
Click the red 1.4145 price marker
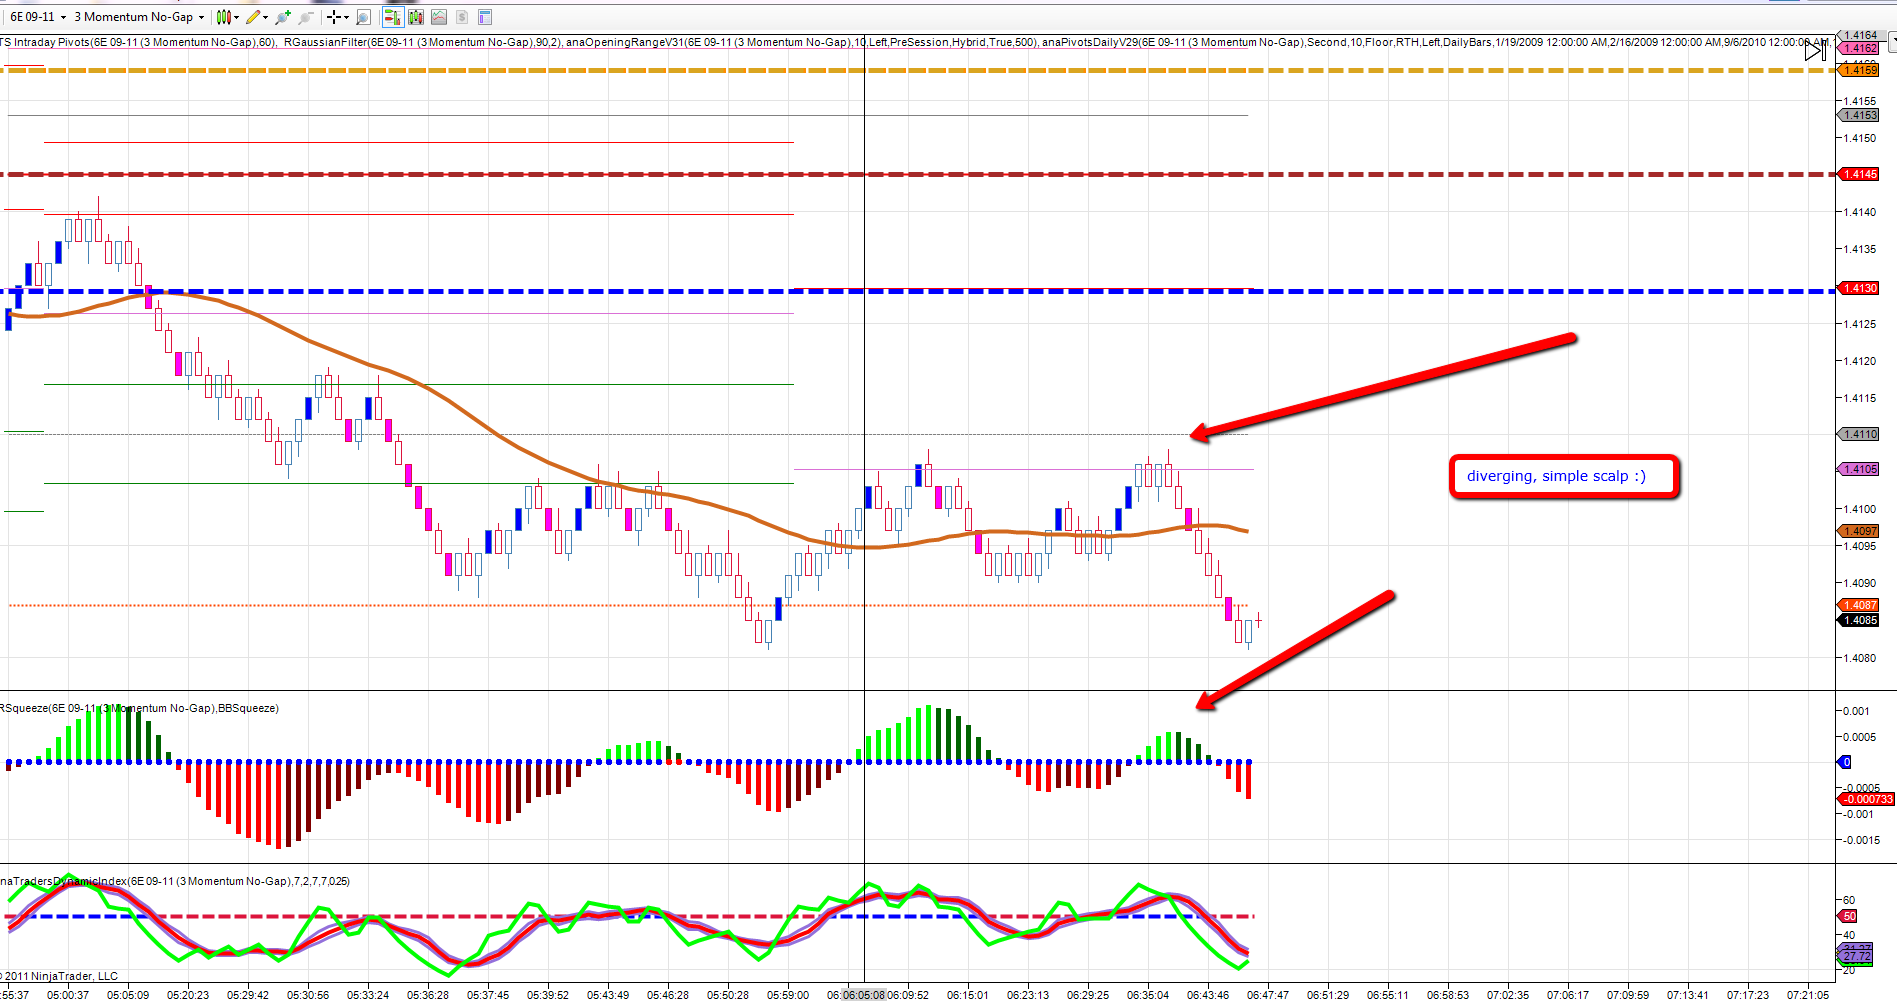pos(1859,174)
